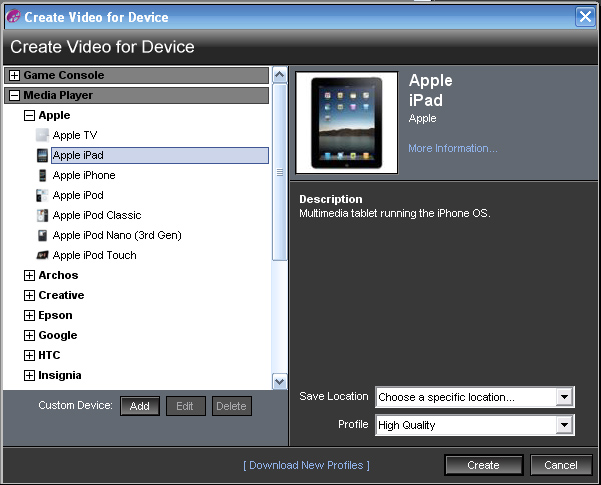The image size is (601, 485).
Task: Select Apple iPod Nano (3rd Gen) entry
Action: (117, 235)
